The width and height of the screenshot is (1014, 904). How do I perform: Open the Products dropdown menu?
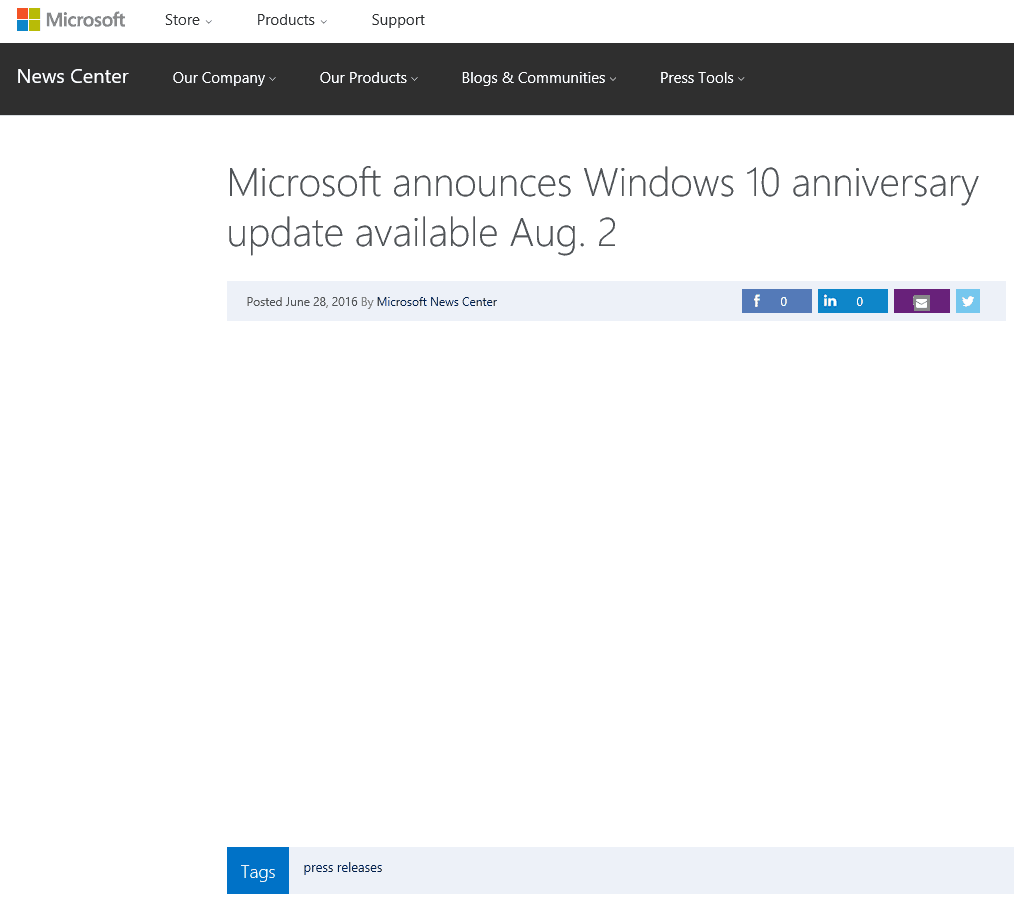tap(291, 19)
